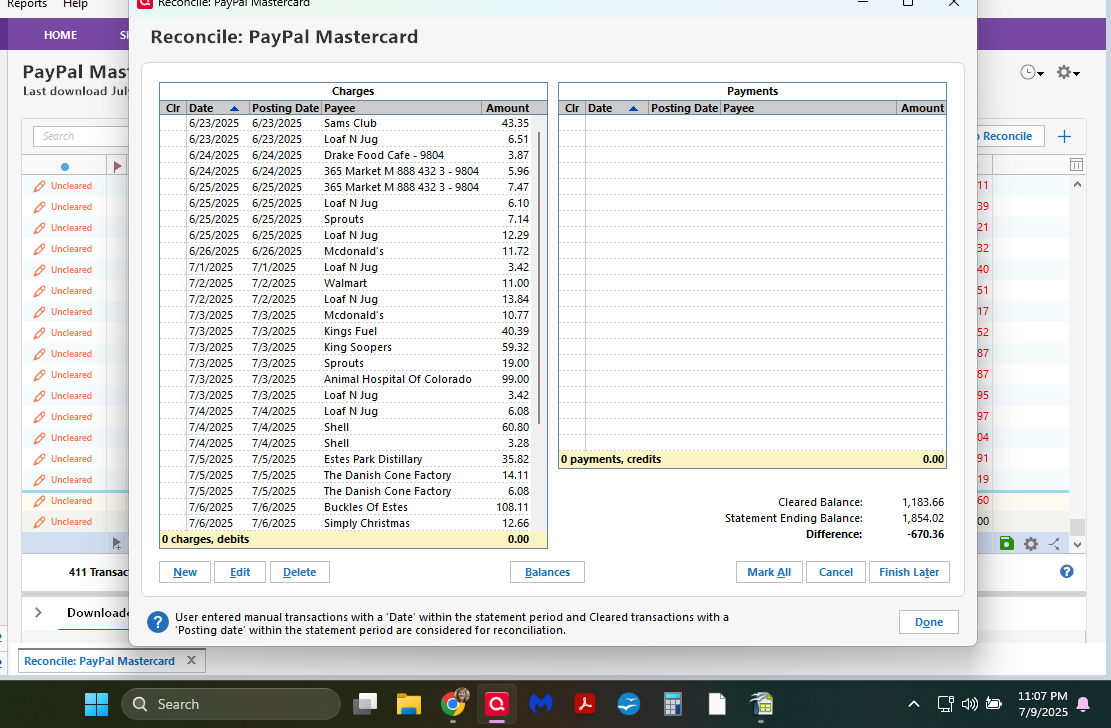The image size is (1111, 728).
Task: Click the taskbar Search box
Action: pos(231,704)
